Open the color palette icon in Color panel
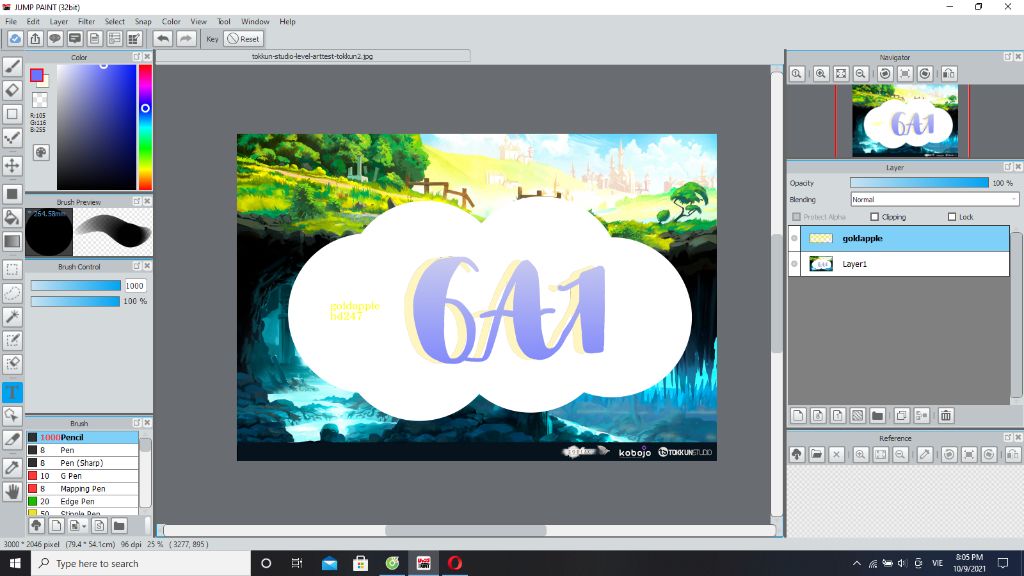The height and width of the screenshot is (576, 1024). (x=40, y=152)
